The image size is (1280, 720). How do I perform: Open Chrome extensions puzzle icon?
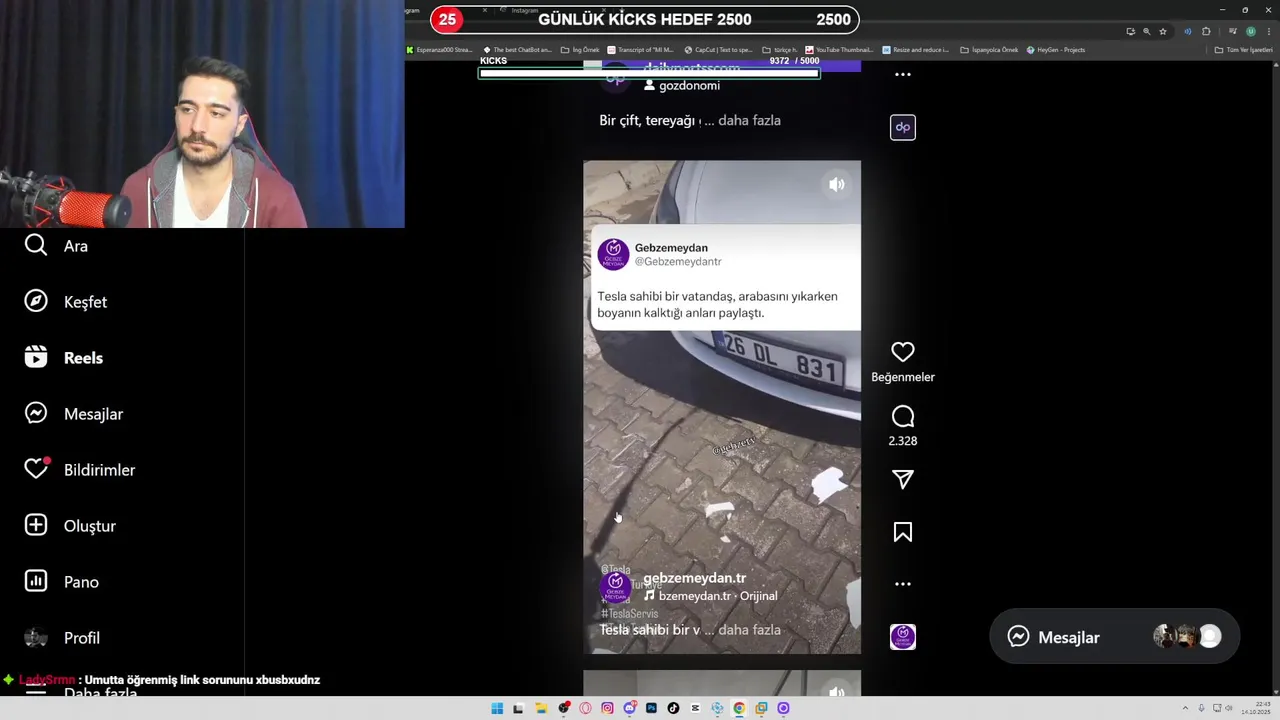click(1206, 31)
